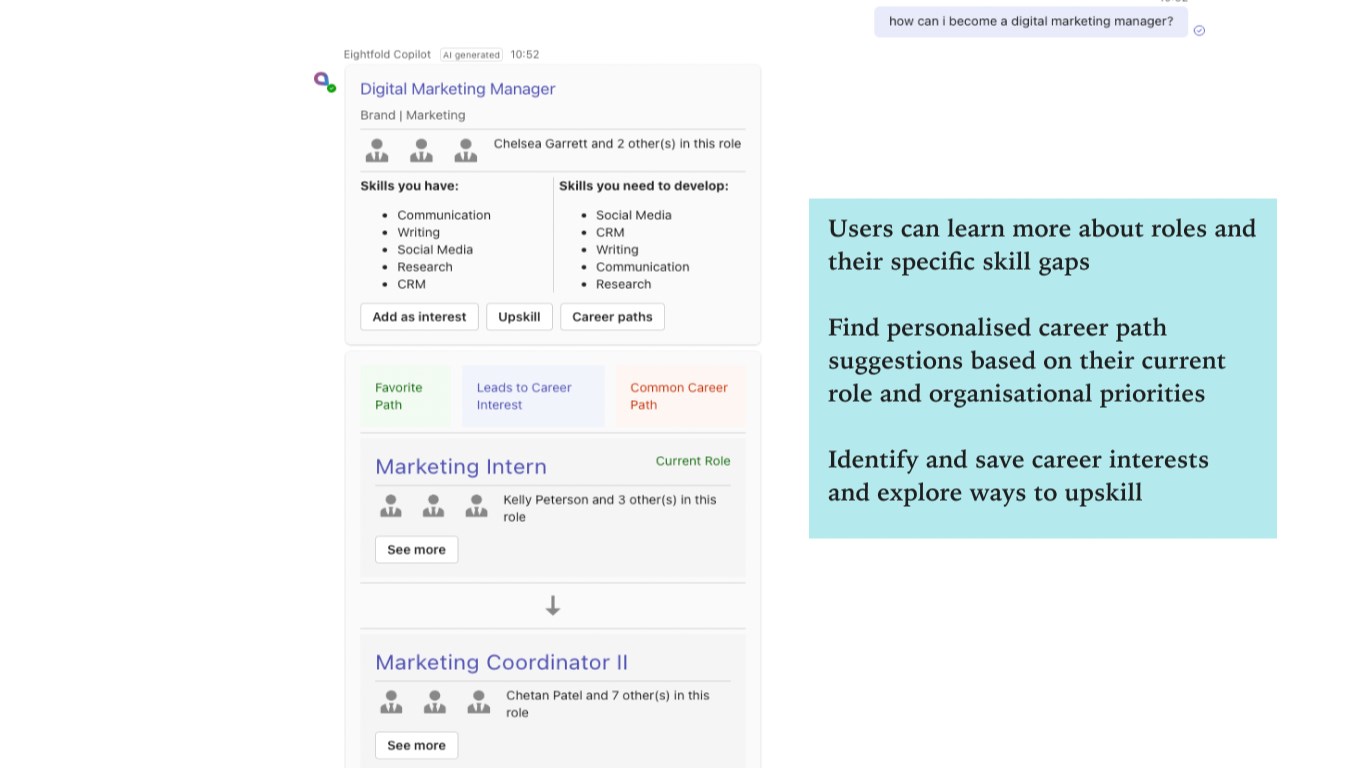Click the Kelly Peterson and 3 other(s) text

610,508
